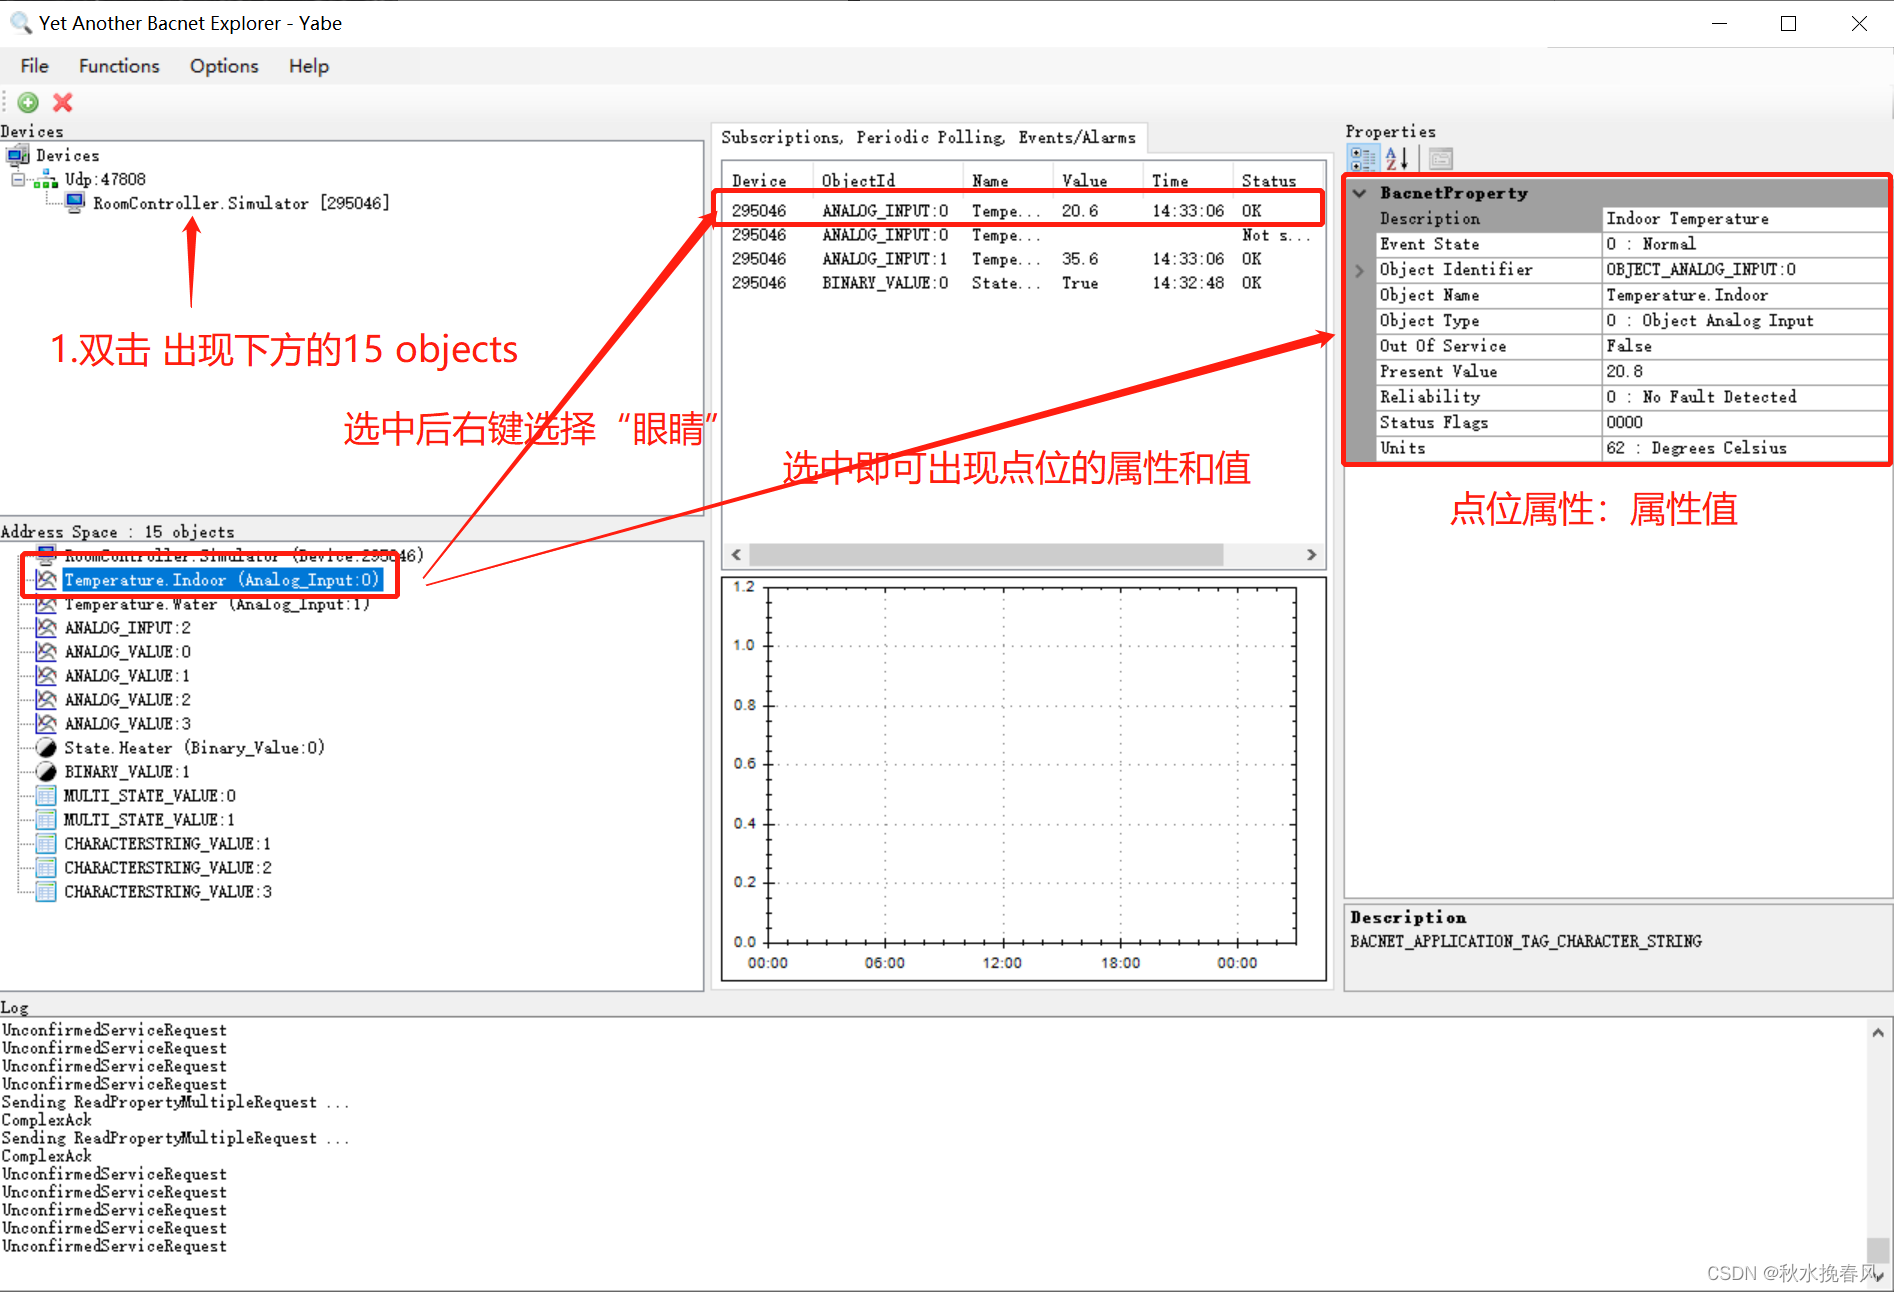Click the property pages icon in Properties
1894x1292 pixels.
point(1440,158)
